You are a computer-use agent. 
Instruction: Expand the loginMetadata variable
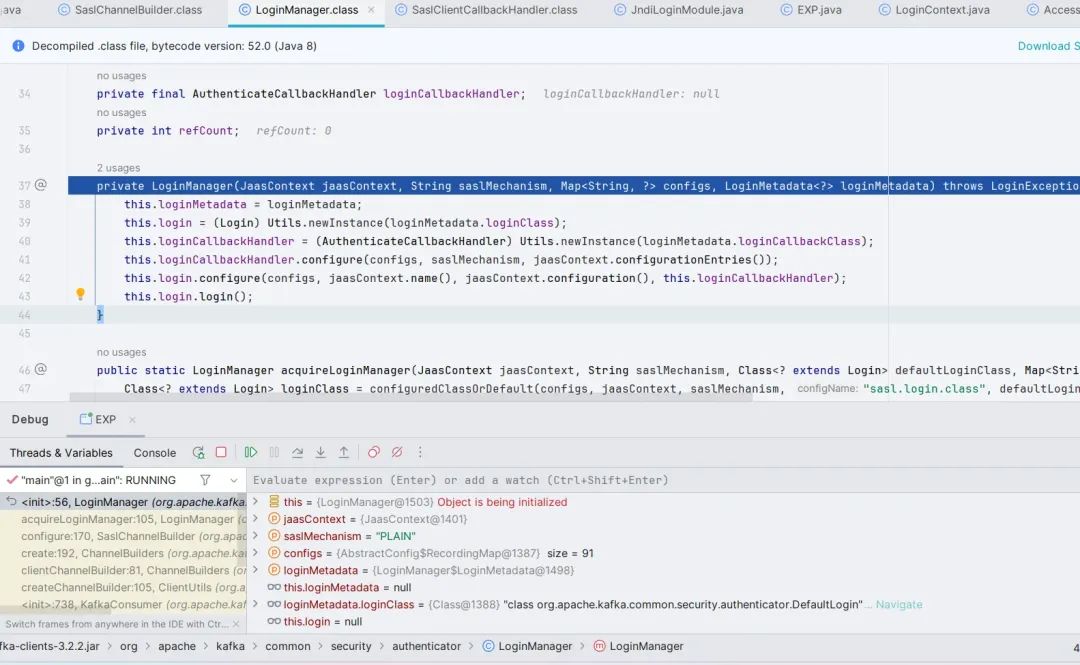256,570
